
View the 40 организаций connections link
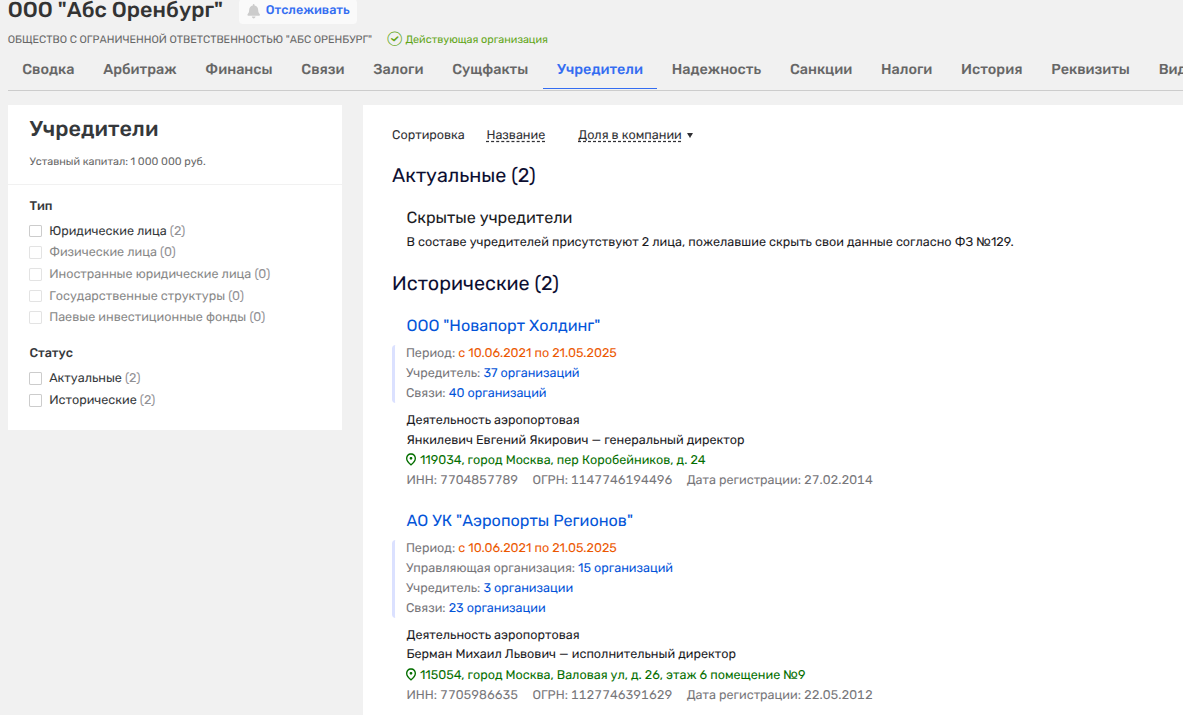coord(497,393)
